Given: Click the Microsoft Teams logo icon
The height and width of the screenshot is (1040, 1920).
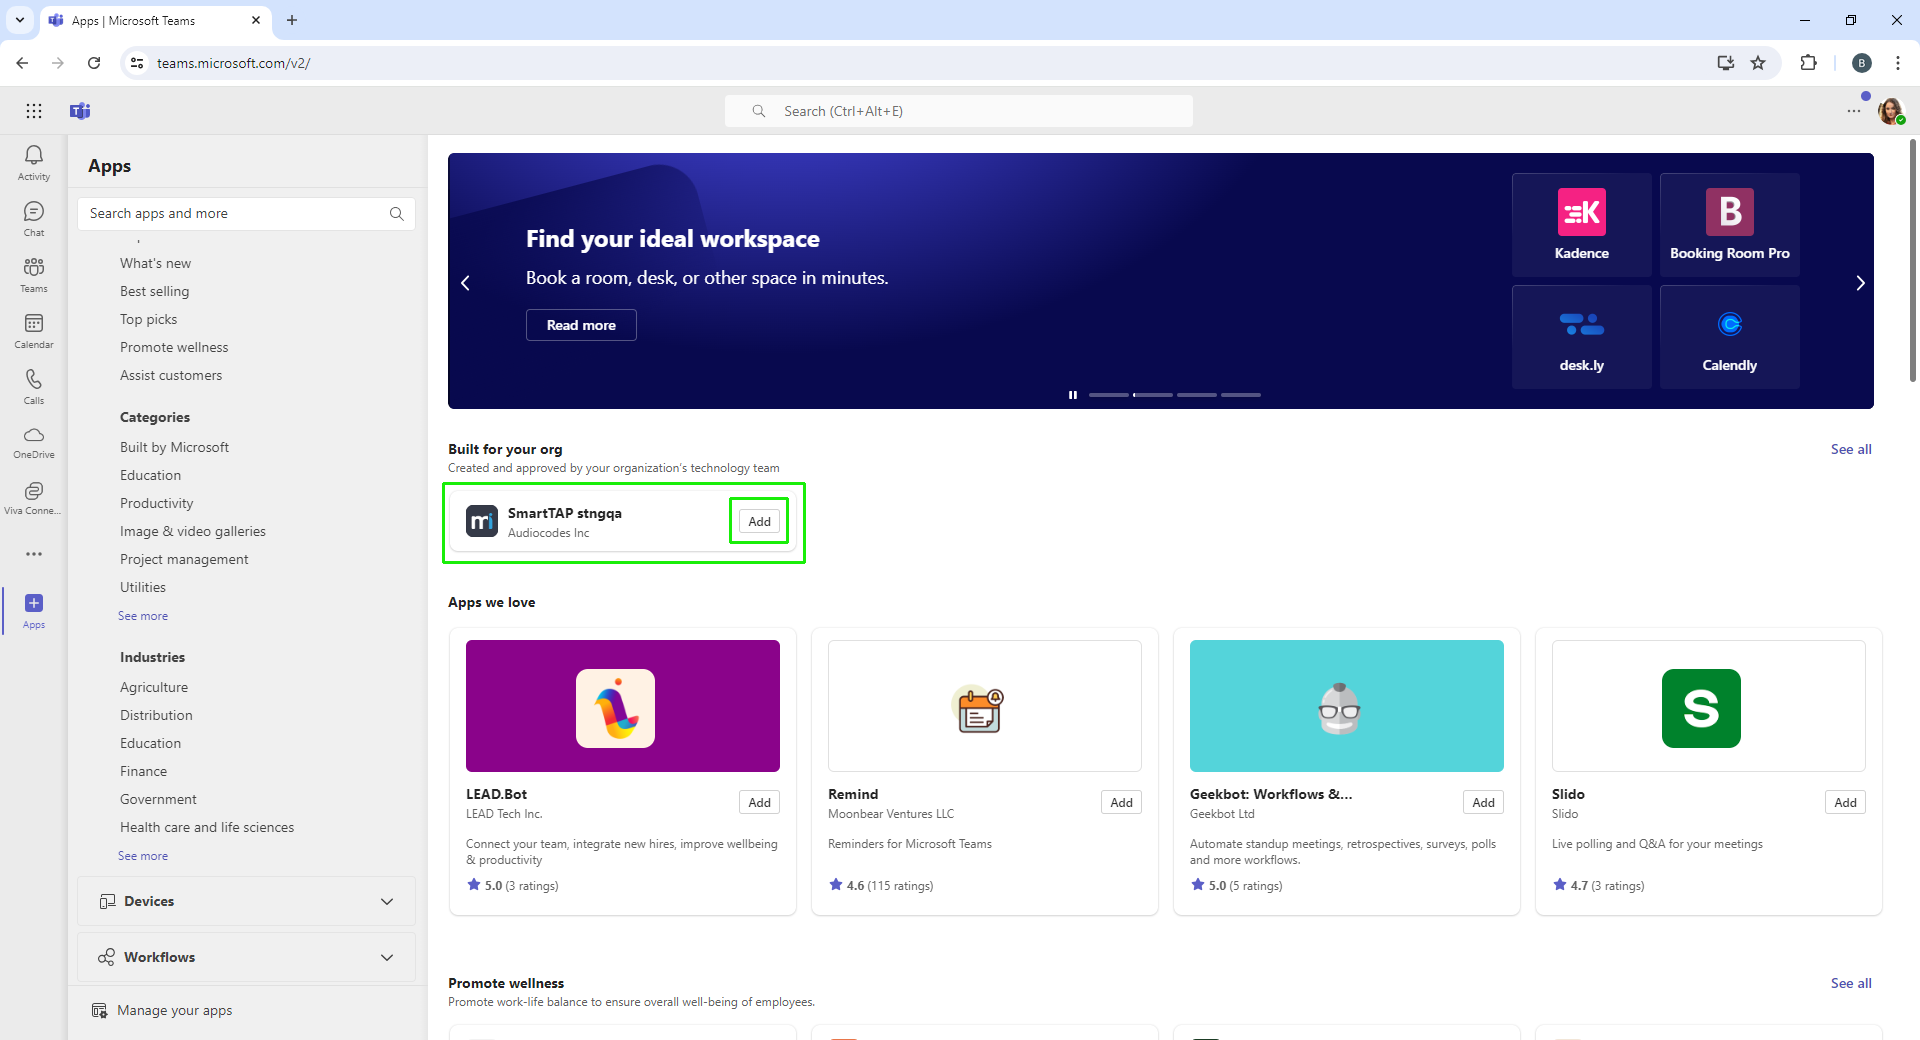Looking at the screenshot, I should 80,111.
